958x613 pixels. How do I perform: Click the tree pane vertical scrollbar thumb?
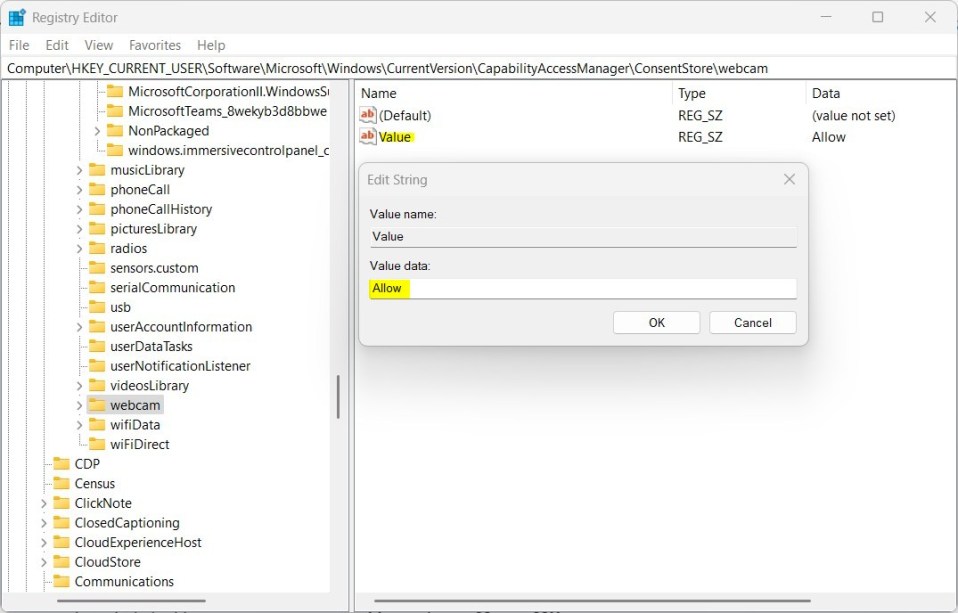coord(338,397)
